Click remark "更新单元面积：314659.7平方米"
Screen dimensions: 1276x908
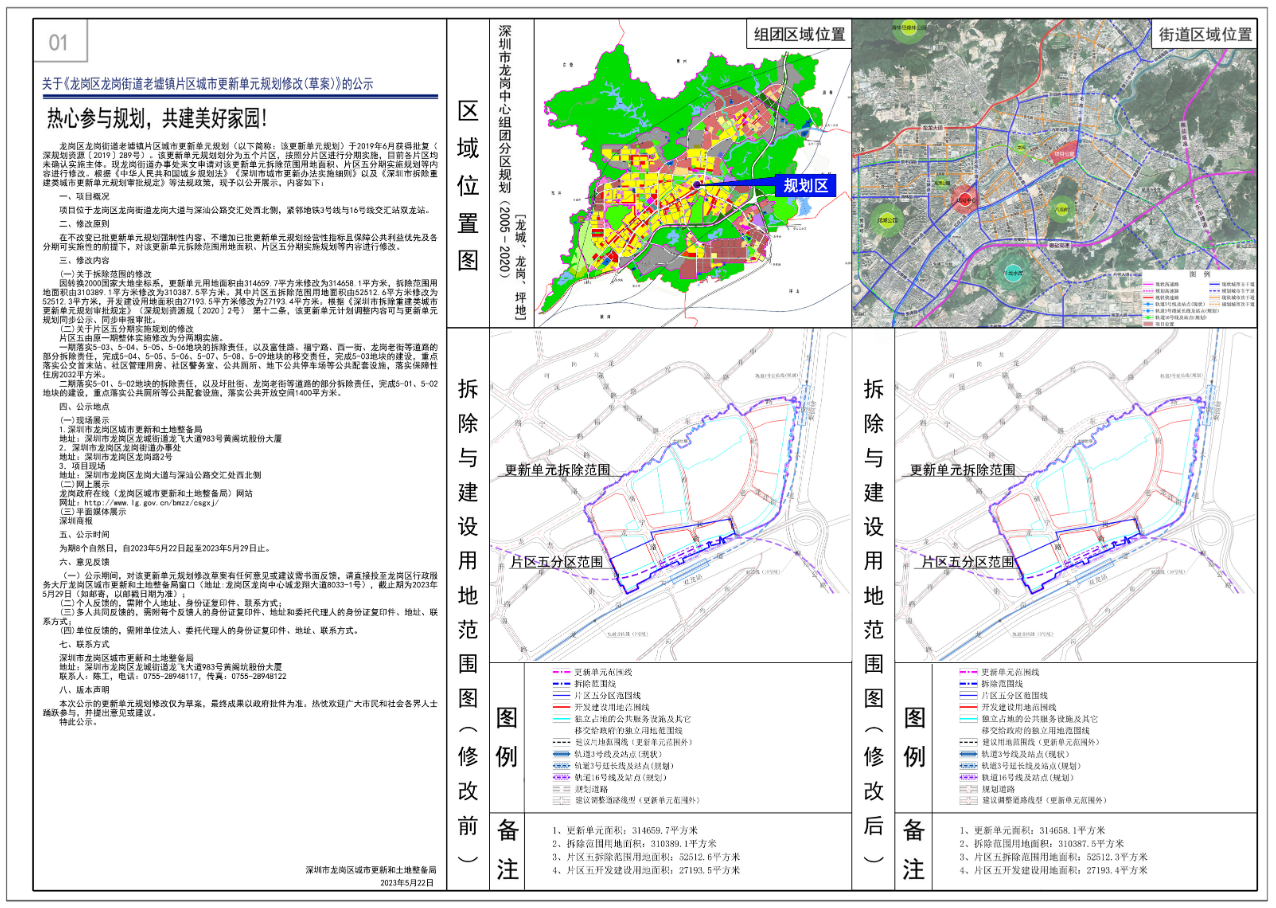630,830
